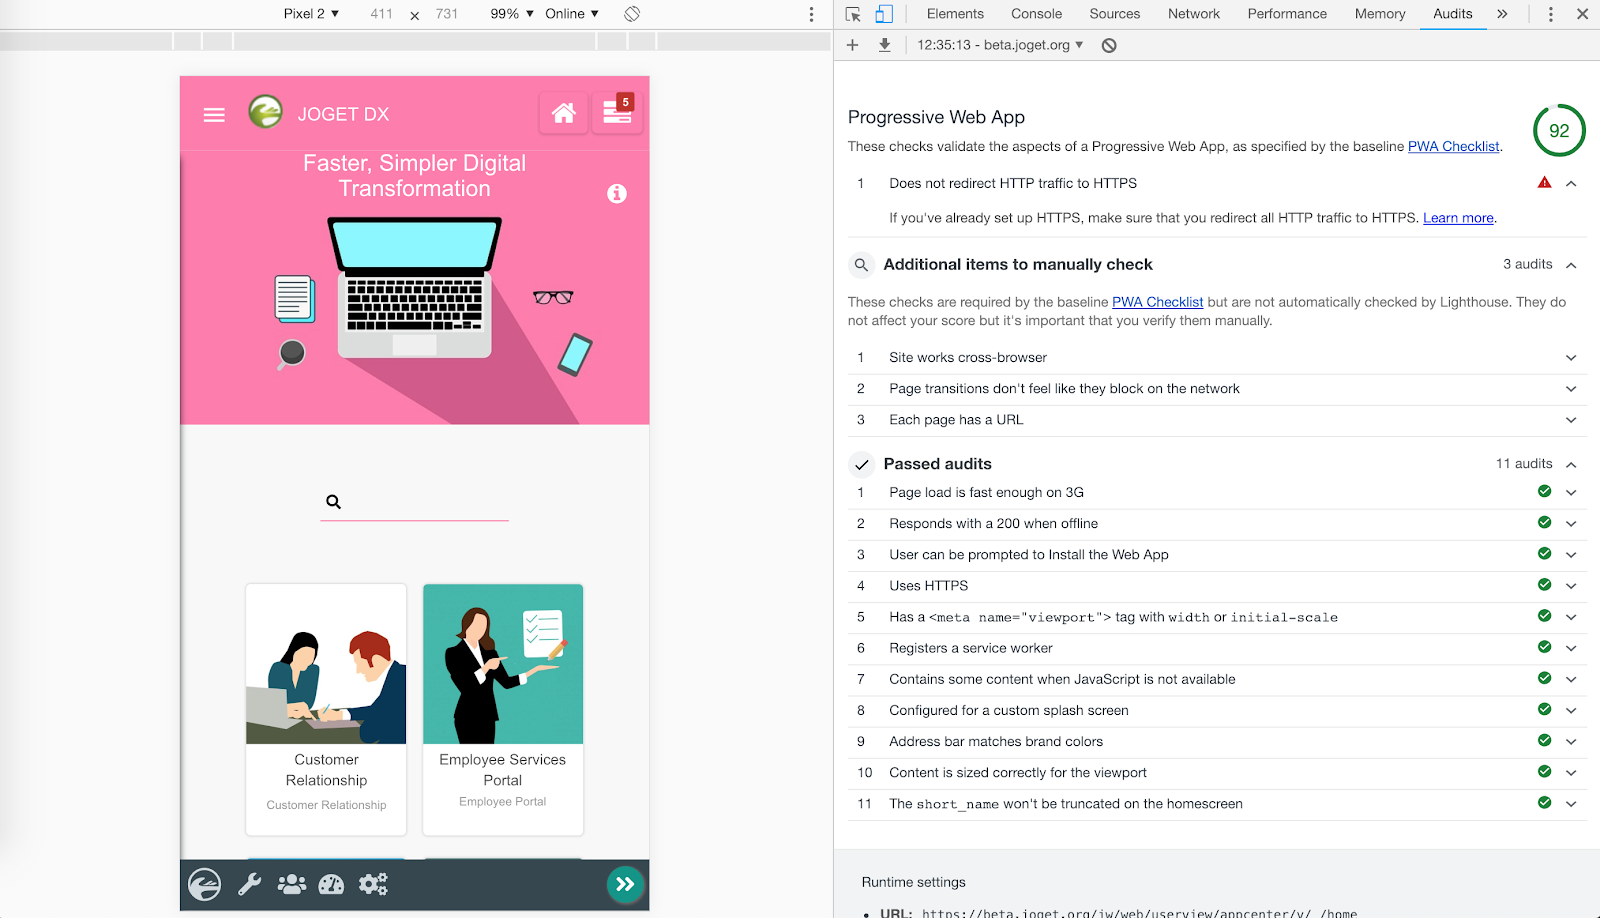Click the magnifier icon beside Additional items

[861, 265]
